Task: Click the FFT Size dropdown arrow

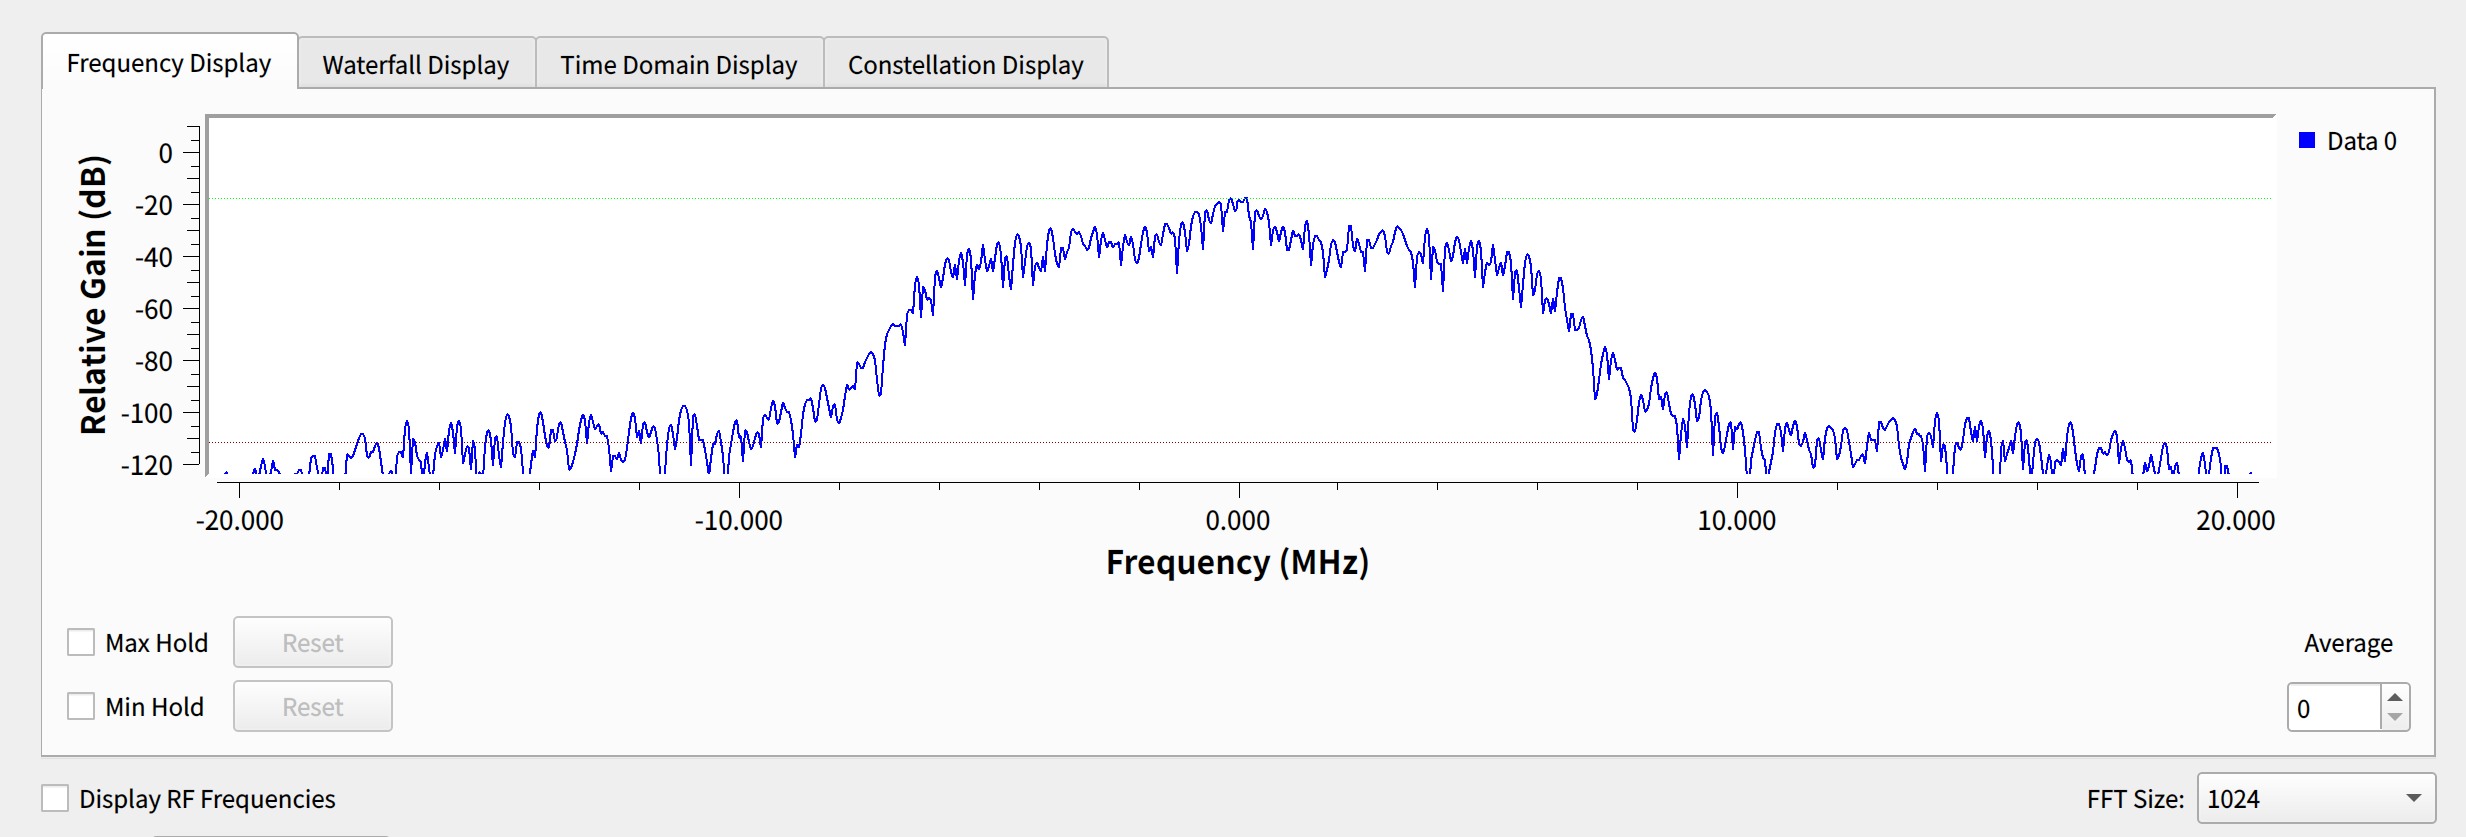Action: click(2413, 798)
